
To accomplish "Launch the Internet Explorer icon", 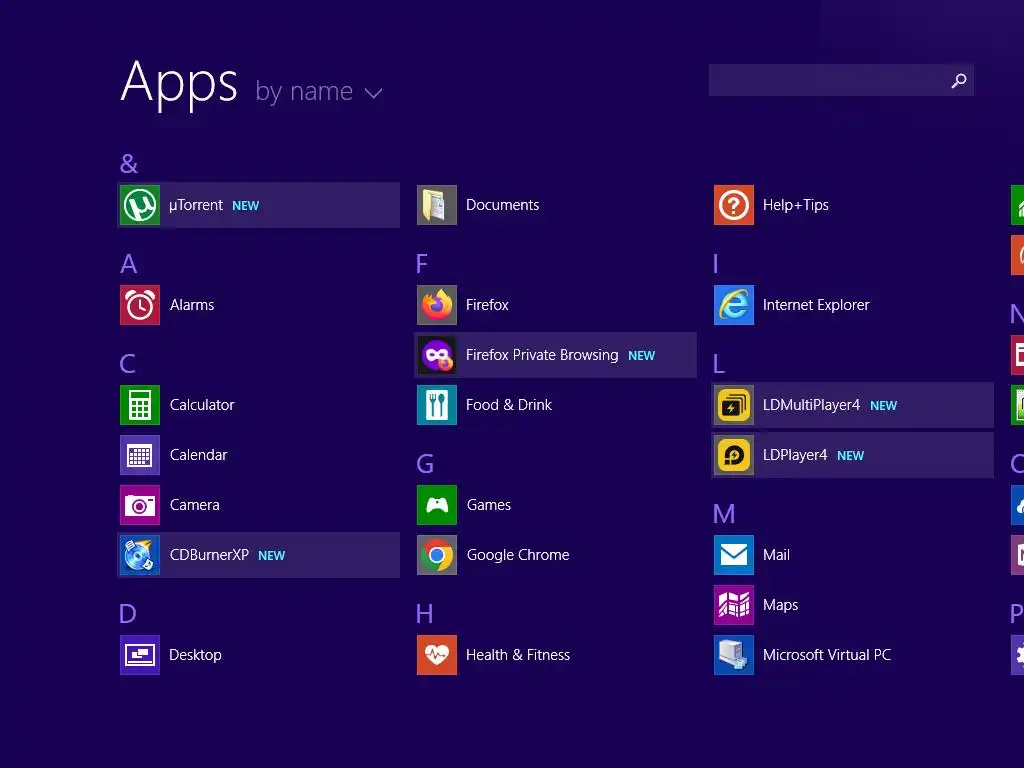I will pos(734,305).
